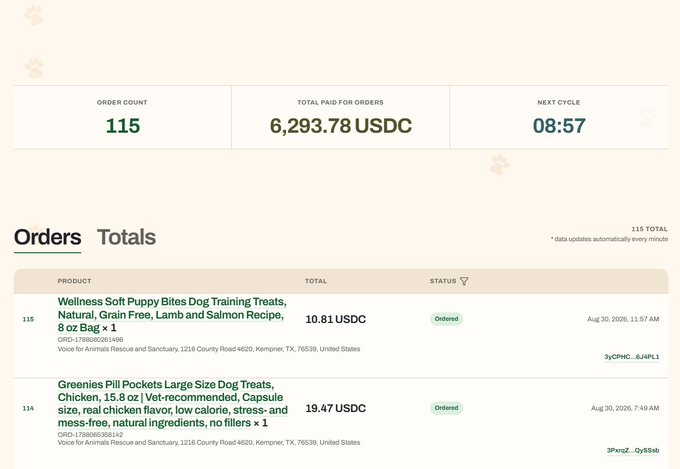The image size is (680, 469).
Task: Click the STATUS column header label
Action: pyautogui.click(x=443, y=281)
